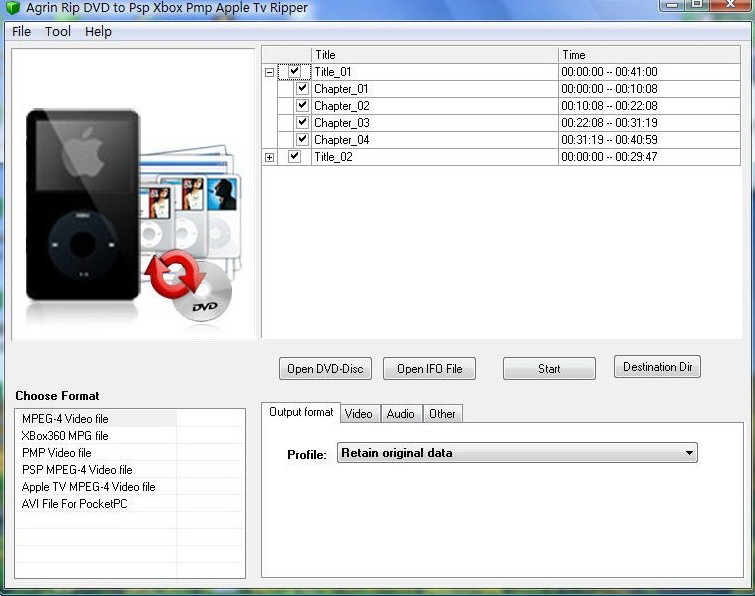Expand the Title_02 tree node
755x596 pixels.
click(270, 157)
